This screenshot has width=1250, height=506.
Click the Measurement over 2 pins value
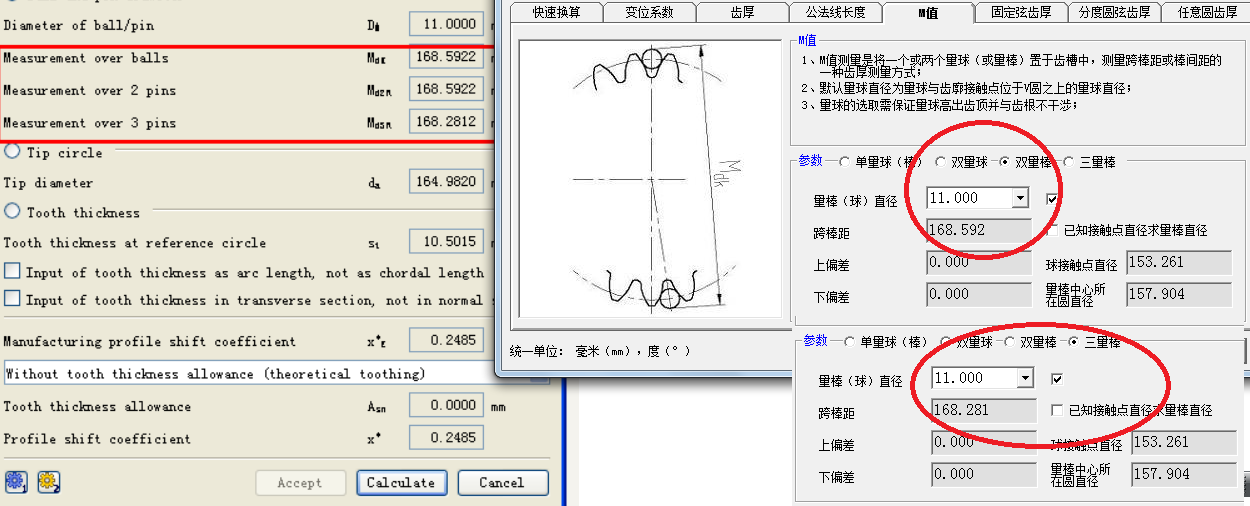(447, 90)
